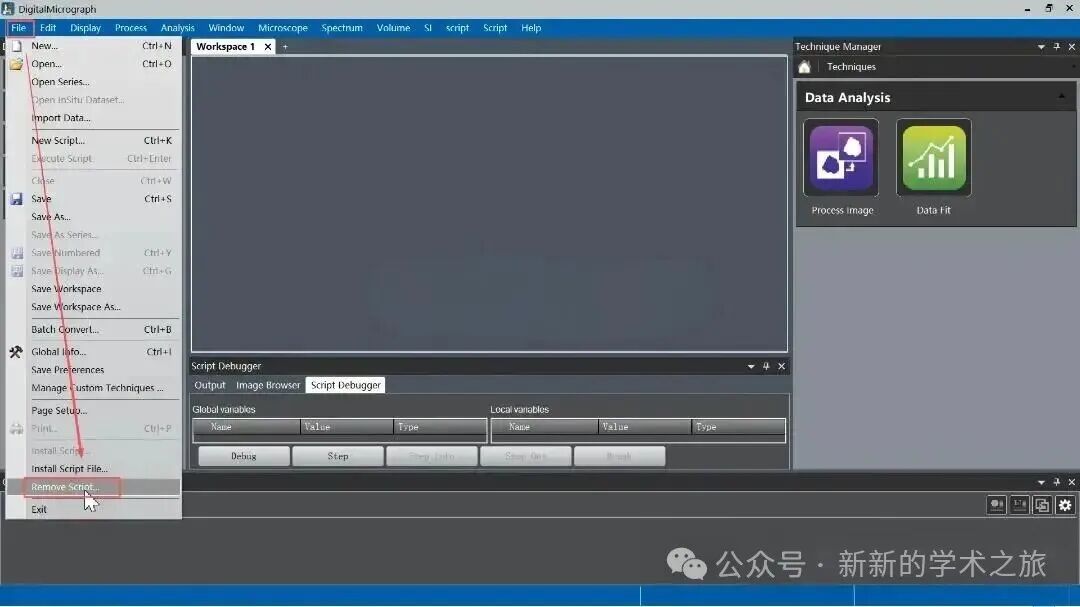The width and height of the screenshot is (1080, 607).
Task: Click the DigitalMicrograph title bar app icon
Action: 8,9
